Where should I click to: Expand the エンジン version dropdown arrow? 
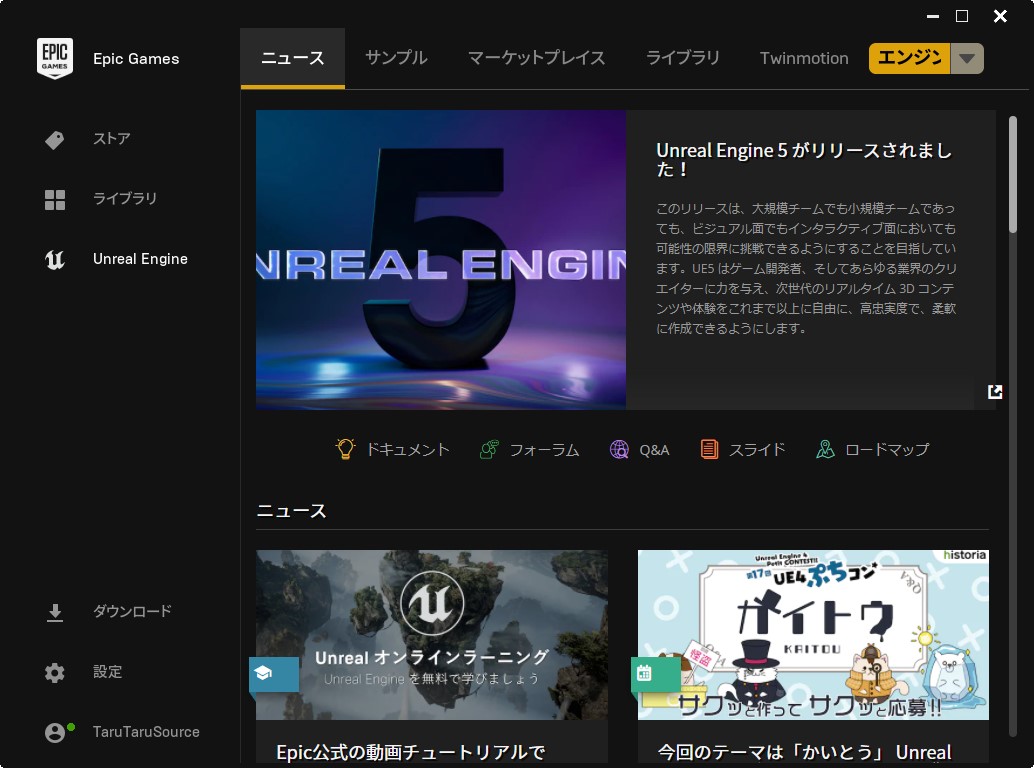tap(966, 58)
